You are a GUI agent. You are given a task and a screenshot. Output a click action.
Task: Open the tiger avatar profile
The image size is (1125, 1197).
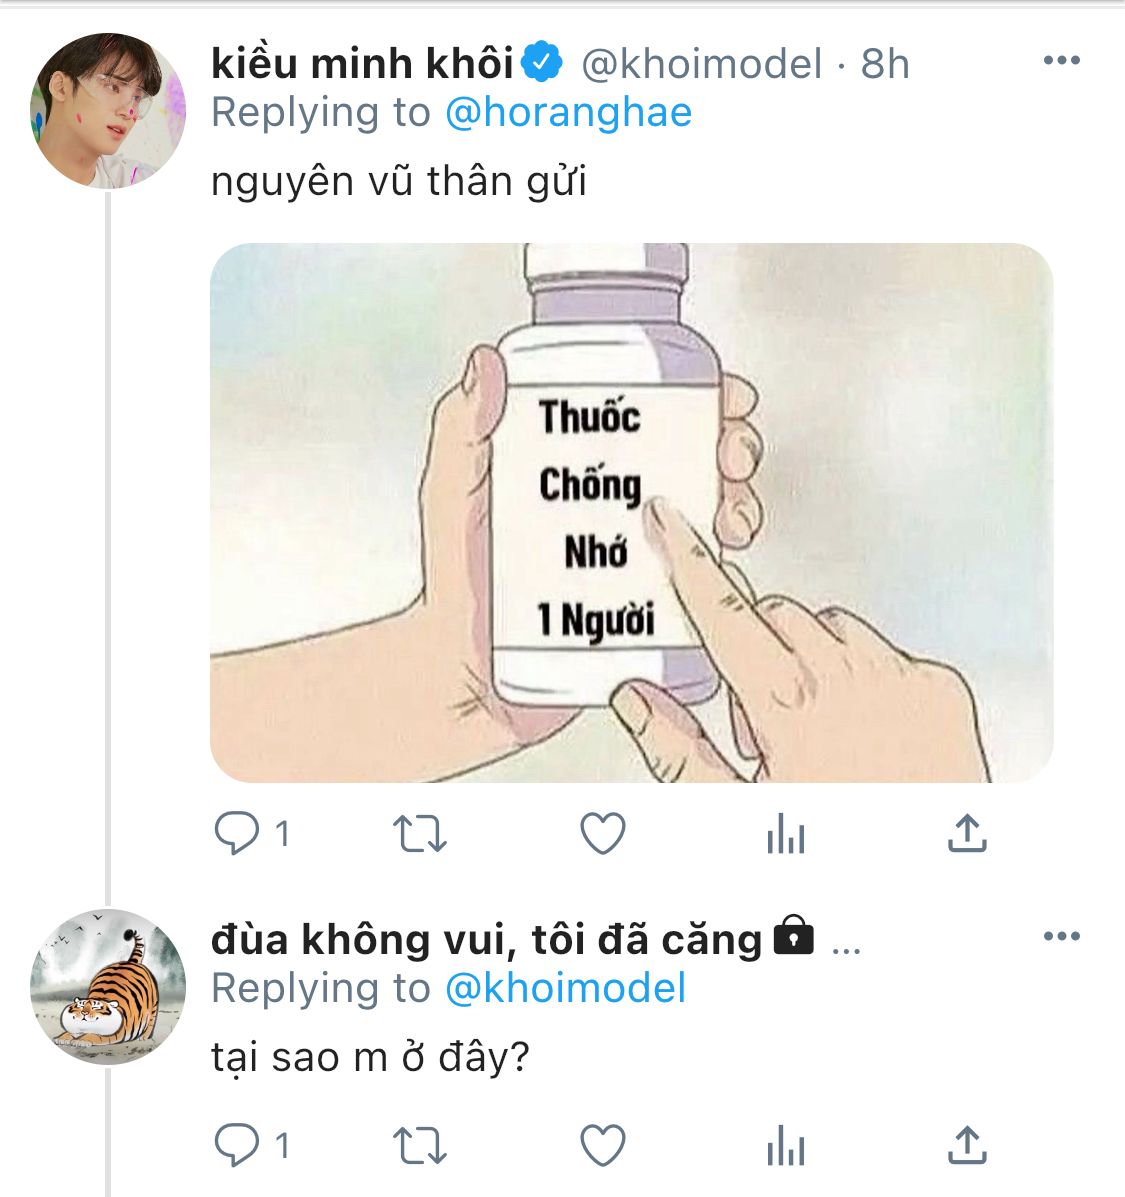click(108, 987)
